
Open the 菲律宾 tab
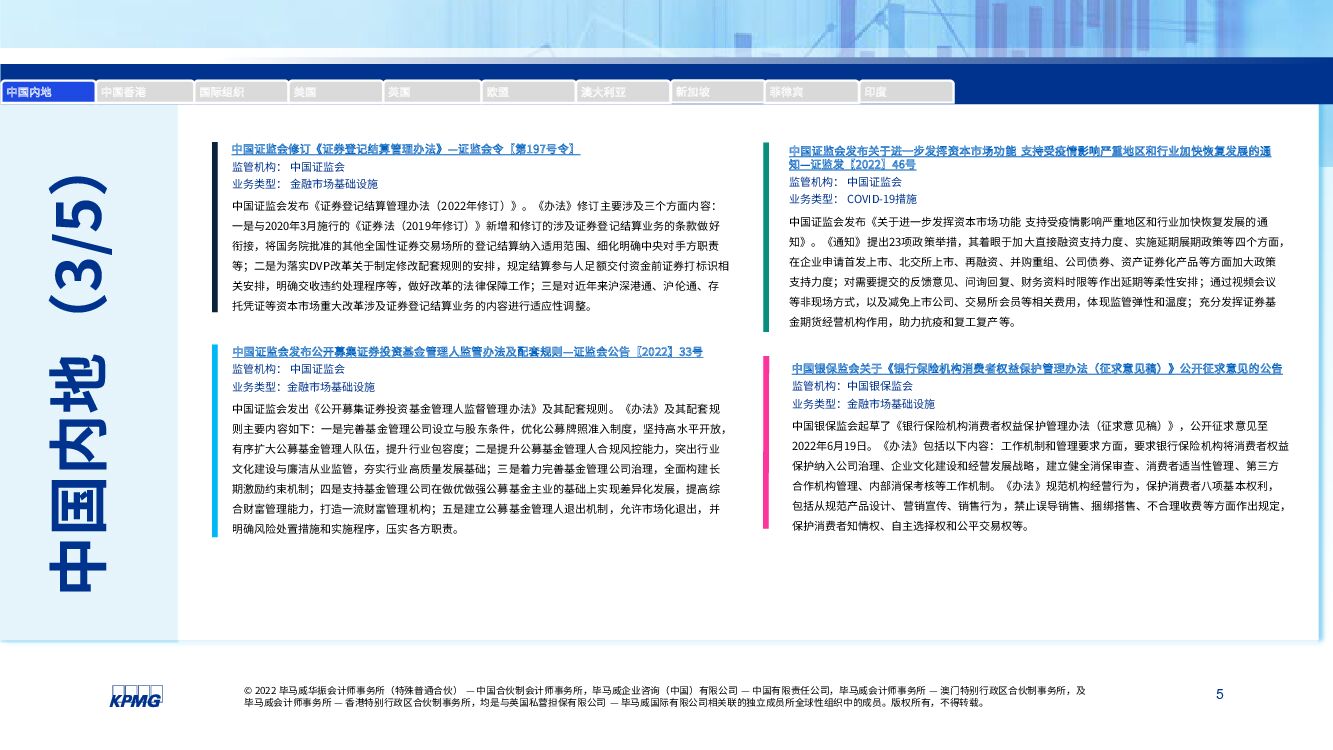[812, 91]
